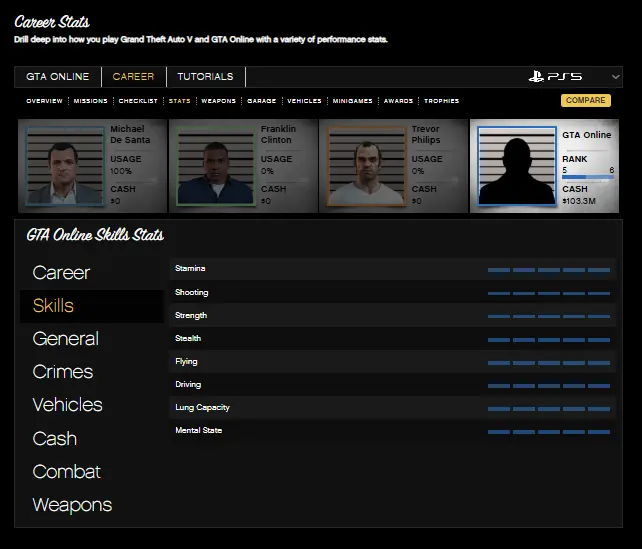642x549 pixels.
Task: Show the Minigames page
Action: coord(353,101)
